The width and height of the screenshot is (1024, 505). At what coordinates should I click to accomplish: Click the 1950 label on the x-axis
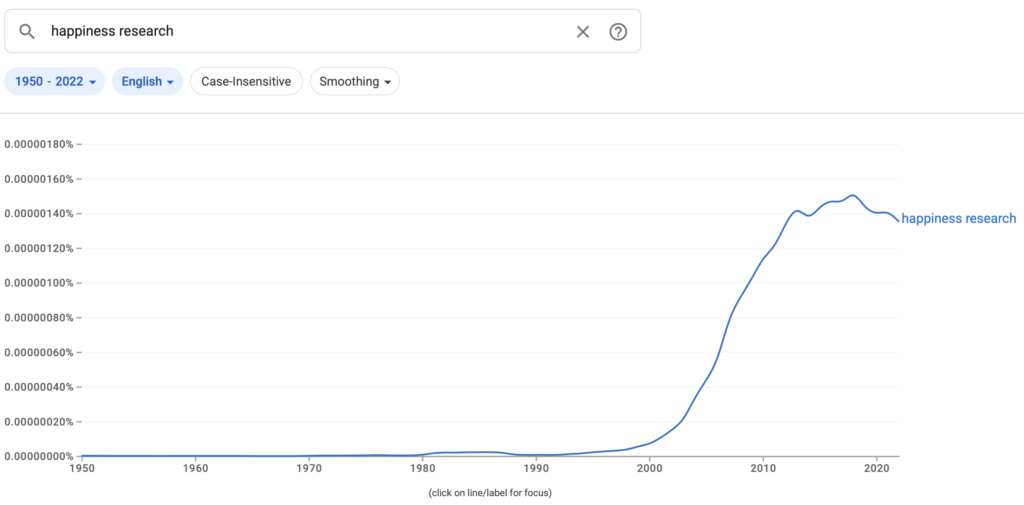pos(82,467)
